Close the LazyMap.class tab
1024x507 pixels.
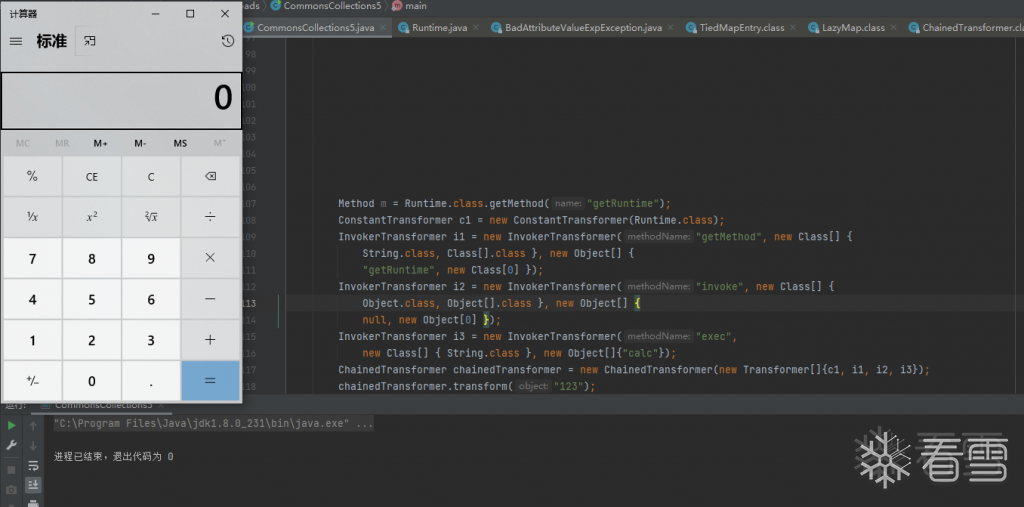pos(893,27)
